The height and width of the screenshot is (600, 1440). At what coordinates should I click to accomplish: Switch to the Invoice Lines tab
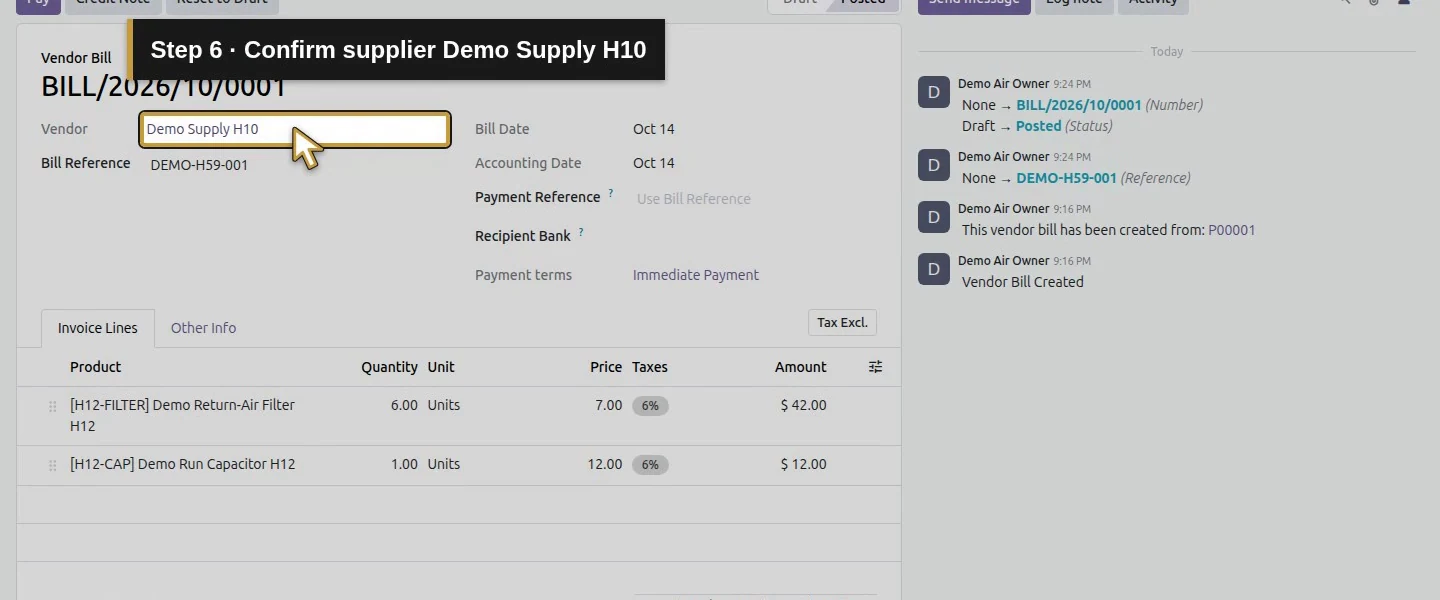tap(98, 328)
